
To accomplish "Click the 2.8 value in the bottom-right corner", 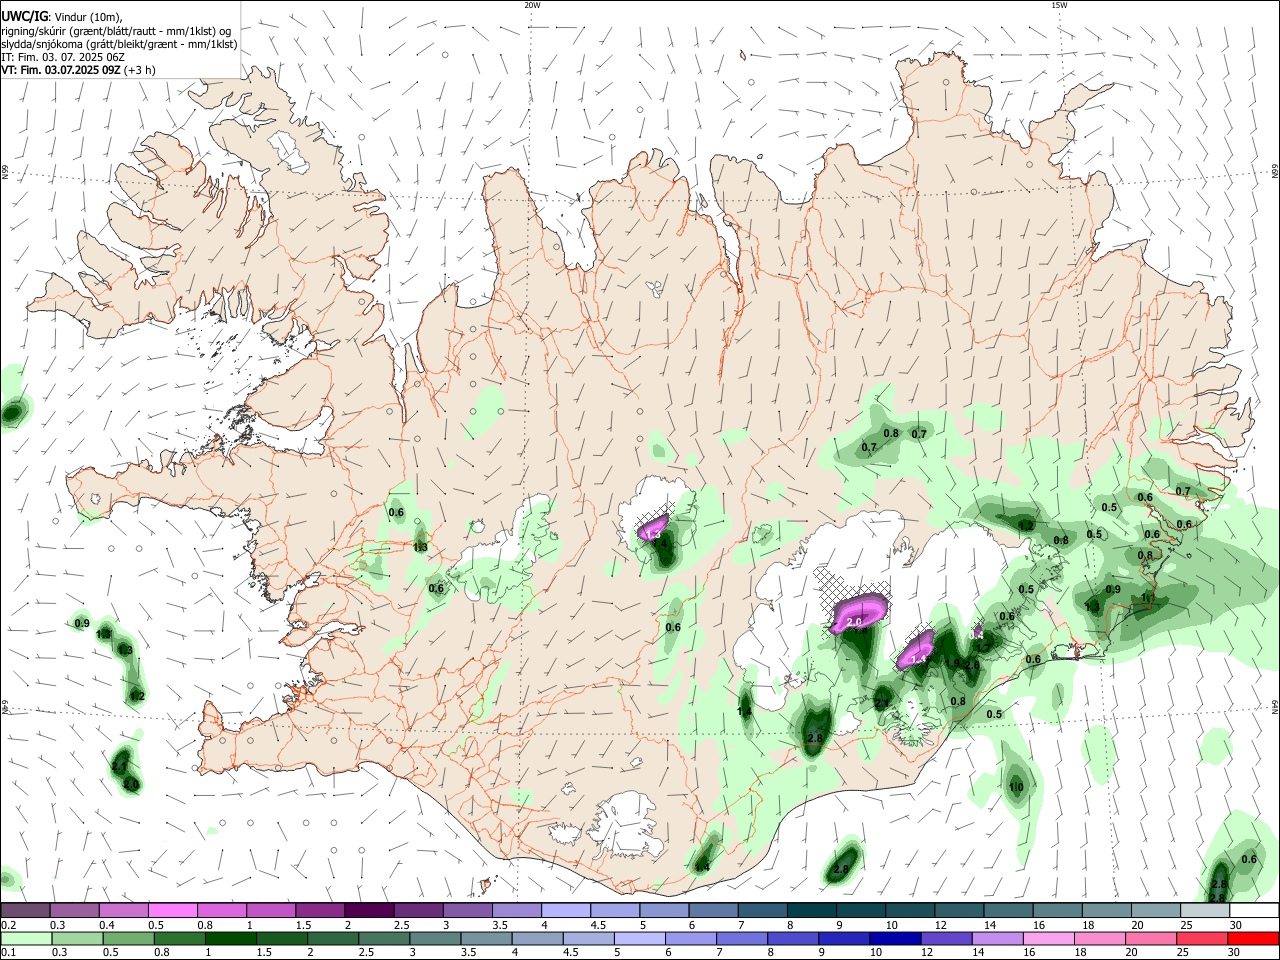I will click(1218, 884).
